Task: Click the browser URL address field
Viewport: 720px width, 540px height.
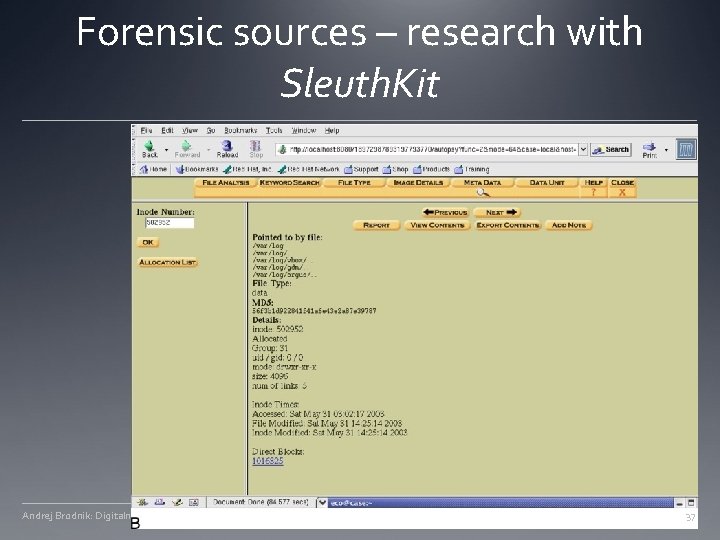Action: 433,150
